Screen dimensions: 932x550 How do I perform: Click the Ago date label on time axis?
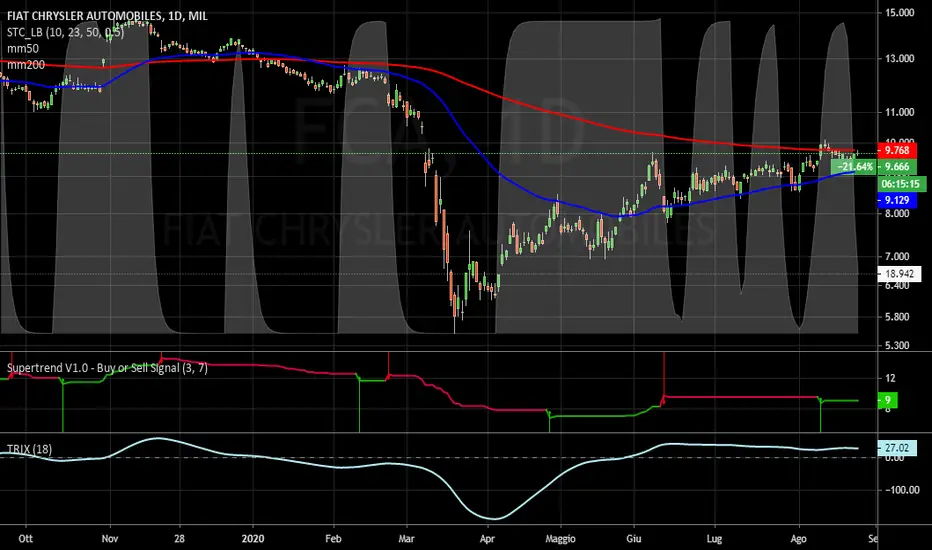pos(798,539)
